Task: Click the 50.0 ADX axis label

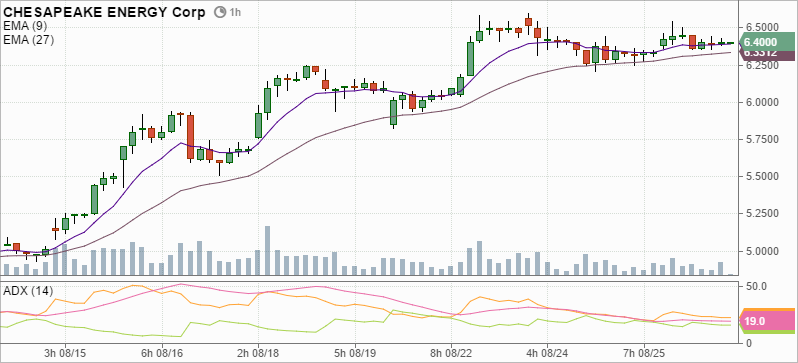Action: (x=756, y=286)
